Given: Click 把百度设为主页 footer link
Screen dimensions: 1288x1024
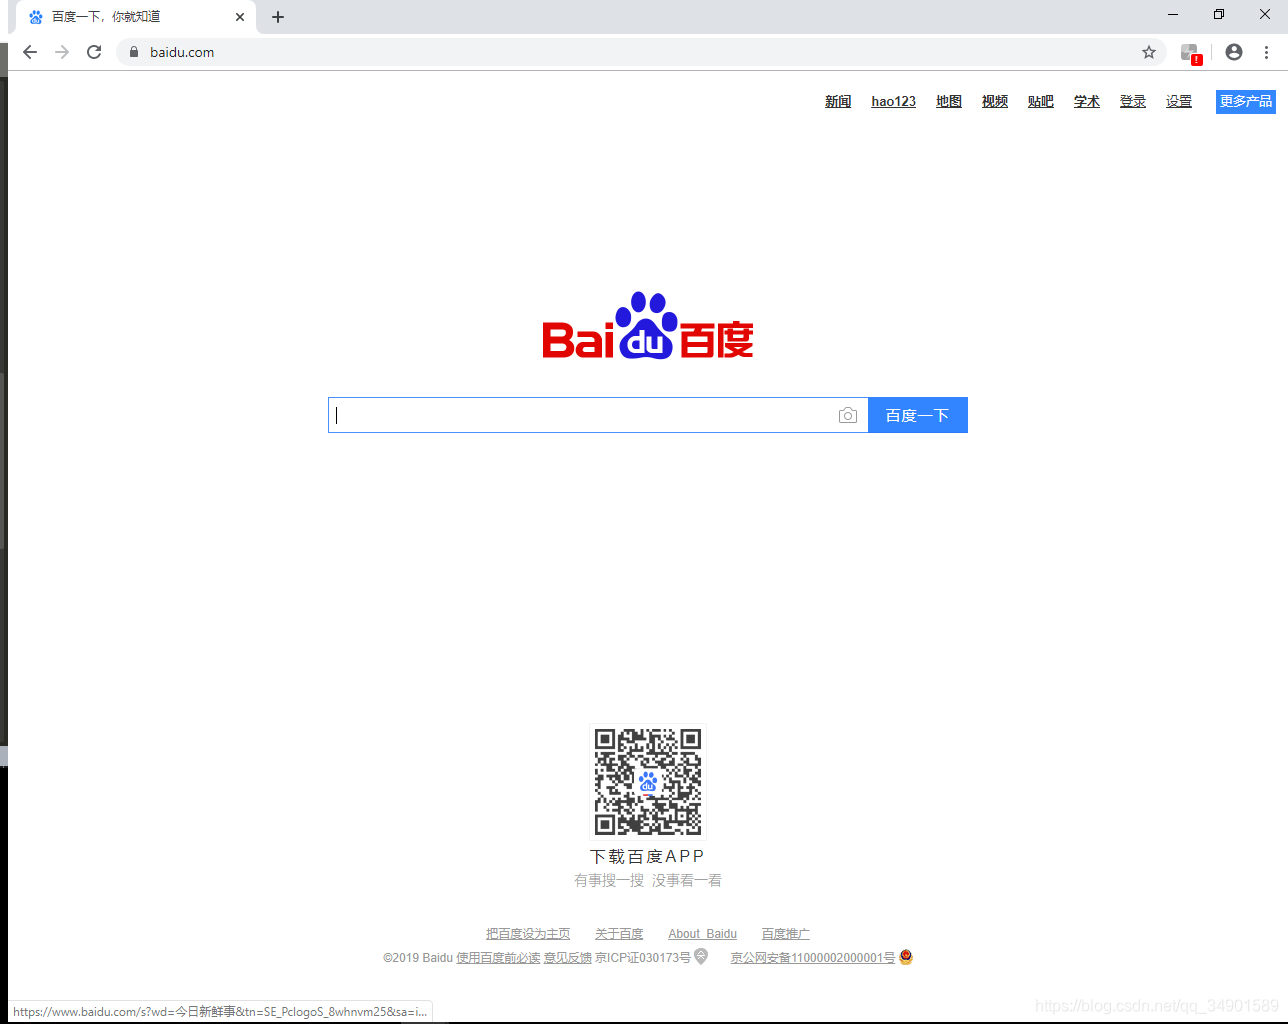Looking at the screenshot, I should [x=528, y=934].
